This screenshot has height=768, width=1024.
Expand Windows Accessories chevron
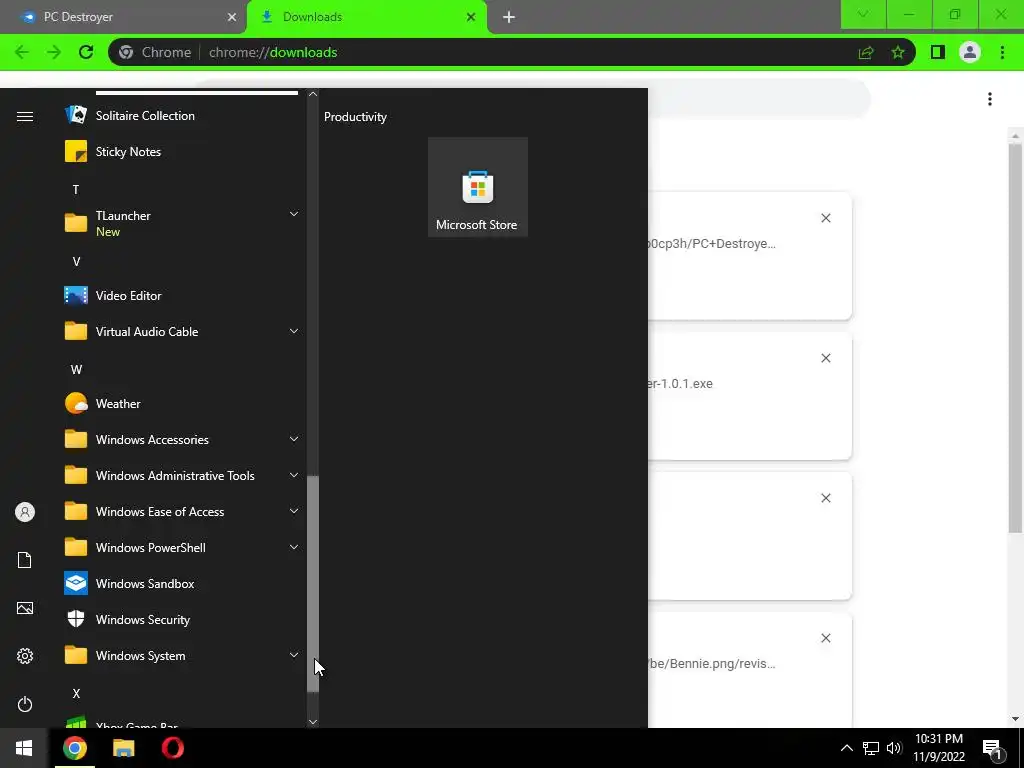tap(294, 440)
